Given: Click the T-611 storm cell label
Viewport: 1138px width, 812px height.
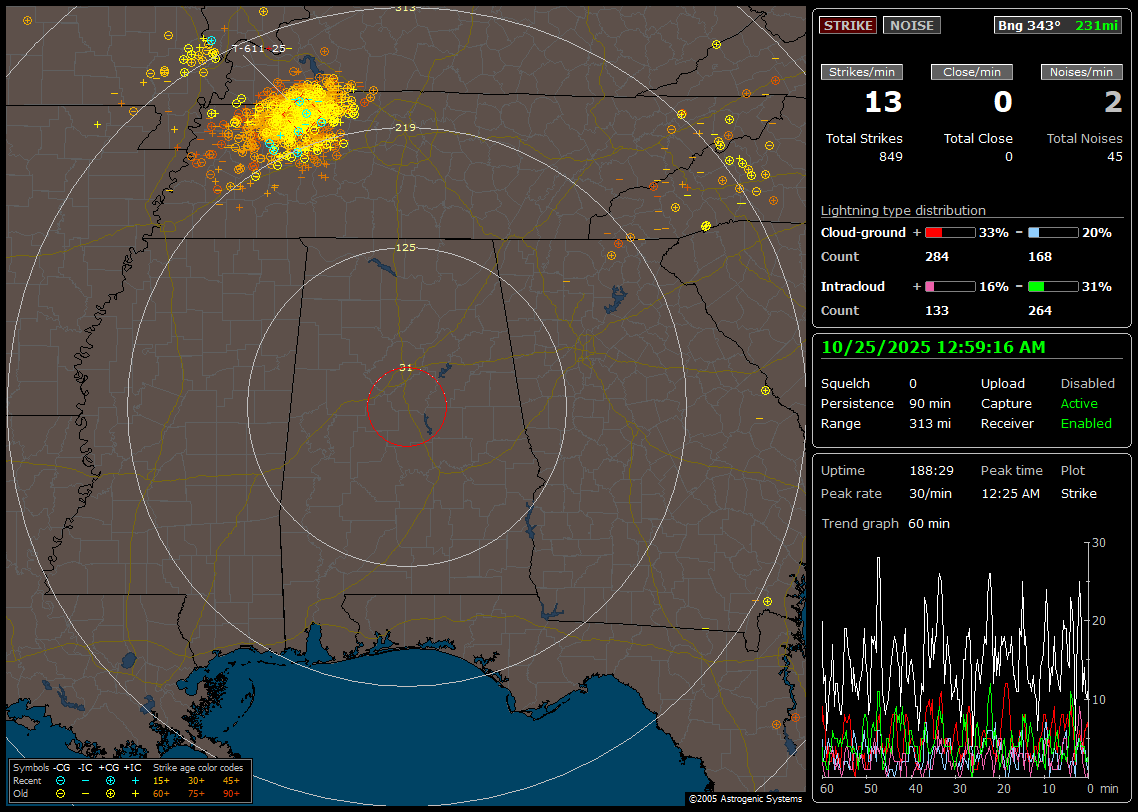Looking at the screenshot, I should tap(248, 48).
